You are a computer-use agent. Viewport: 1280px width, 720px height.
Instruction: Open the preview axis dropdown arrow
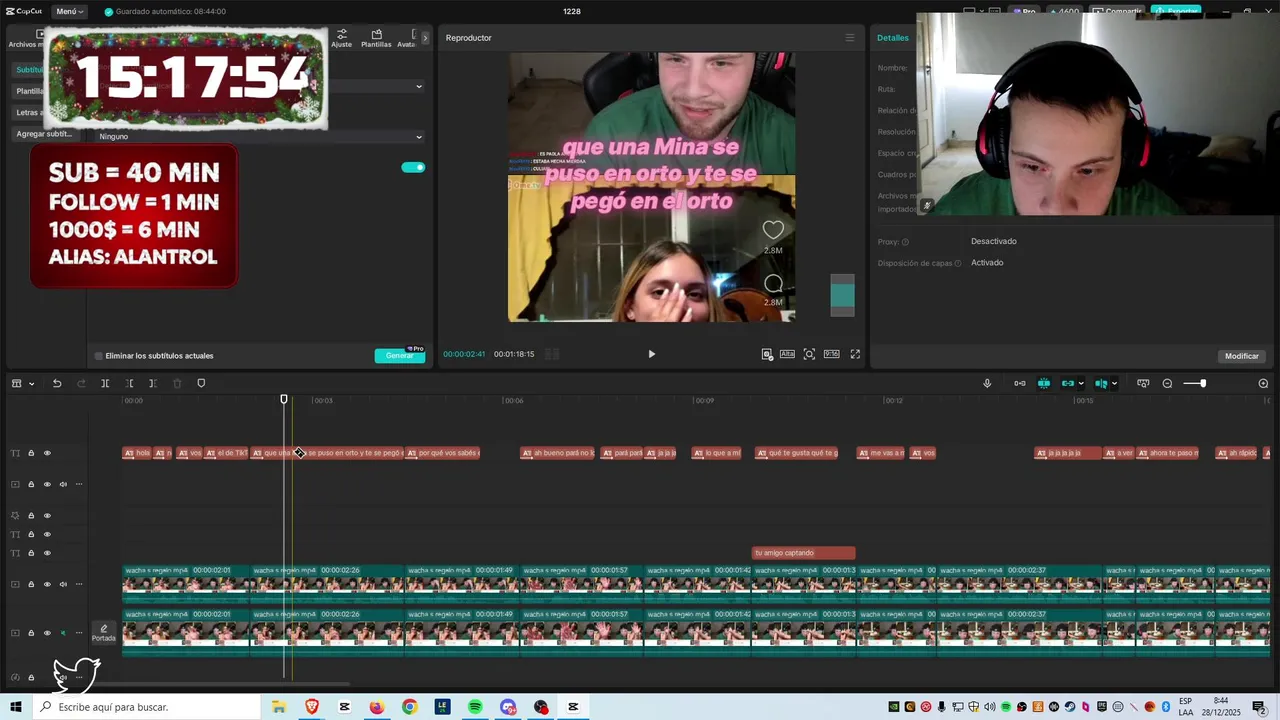(x=1114, y=383)
